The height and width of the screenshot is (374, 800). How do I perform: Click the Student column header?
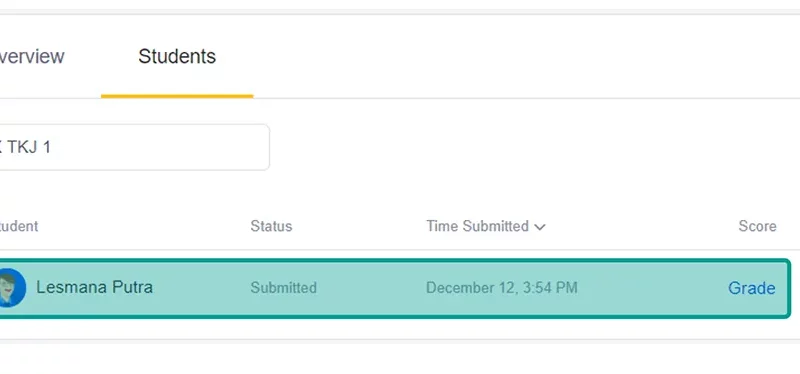pyautogui.click(x=19, y=226)
